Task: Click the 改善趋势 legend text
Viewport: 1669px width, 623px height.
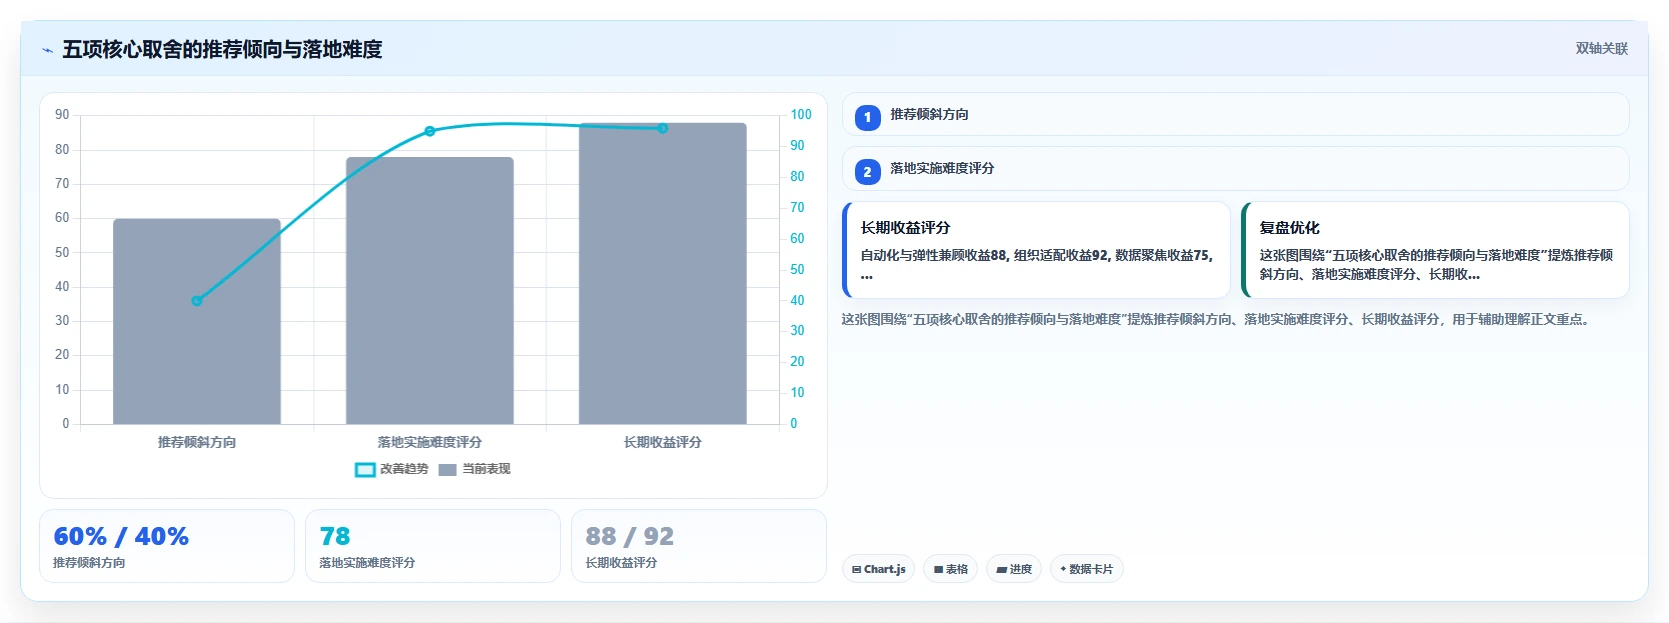Action: [404, 469]
